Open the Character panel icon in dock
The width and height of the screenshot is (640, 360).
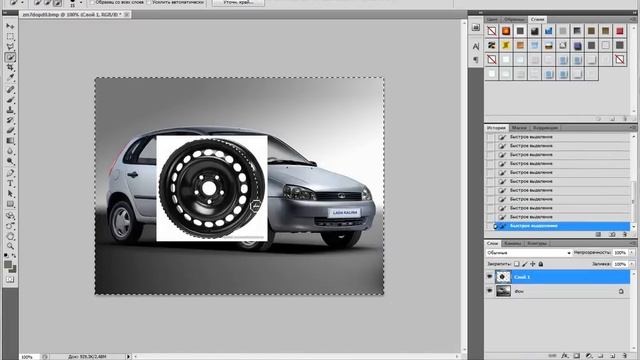point(476,47)
